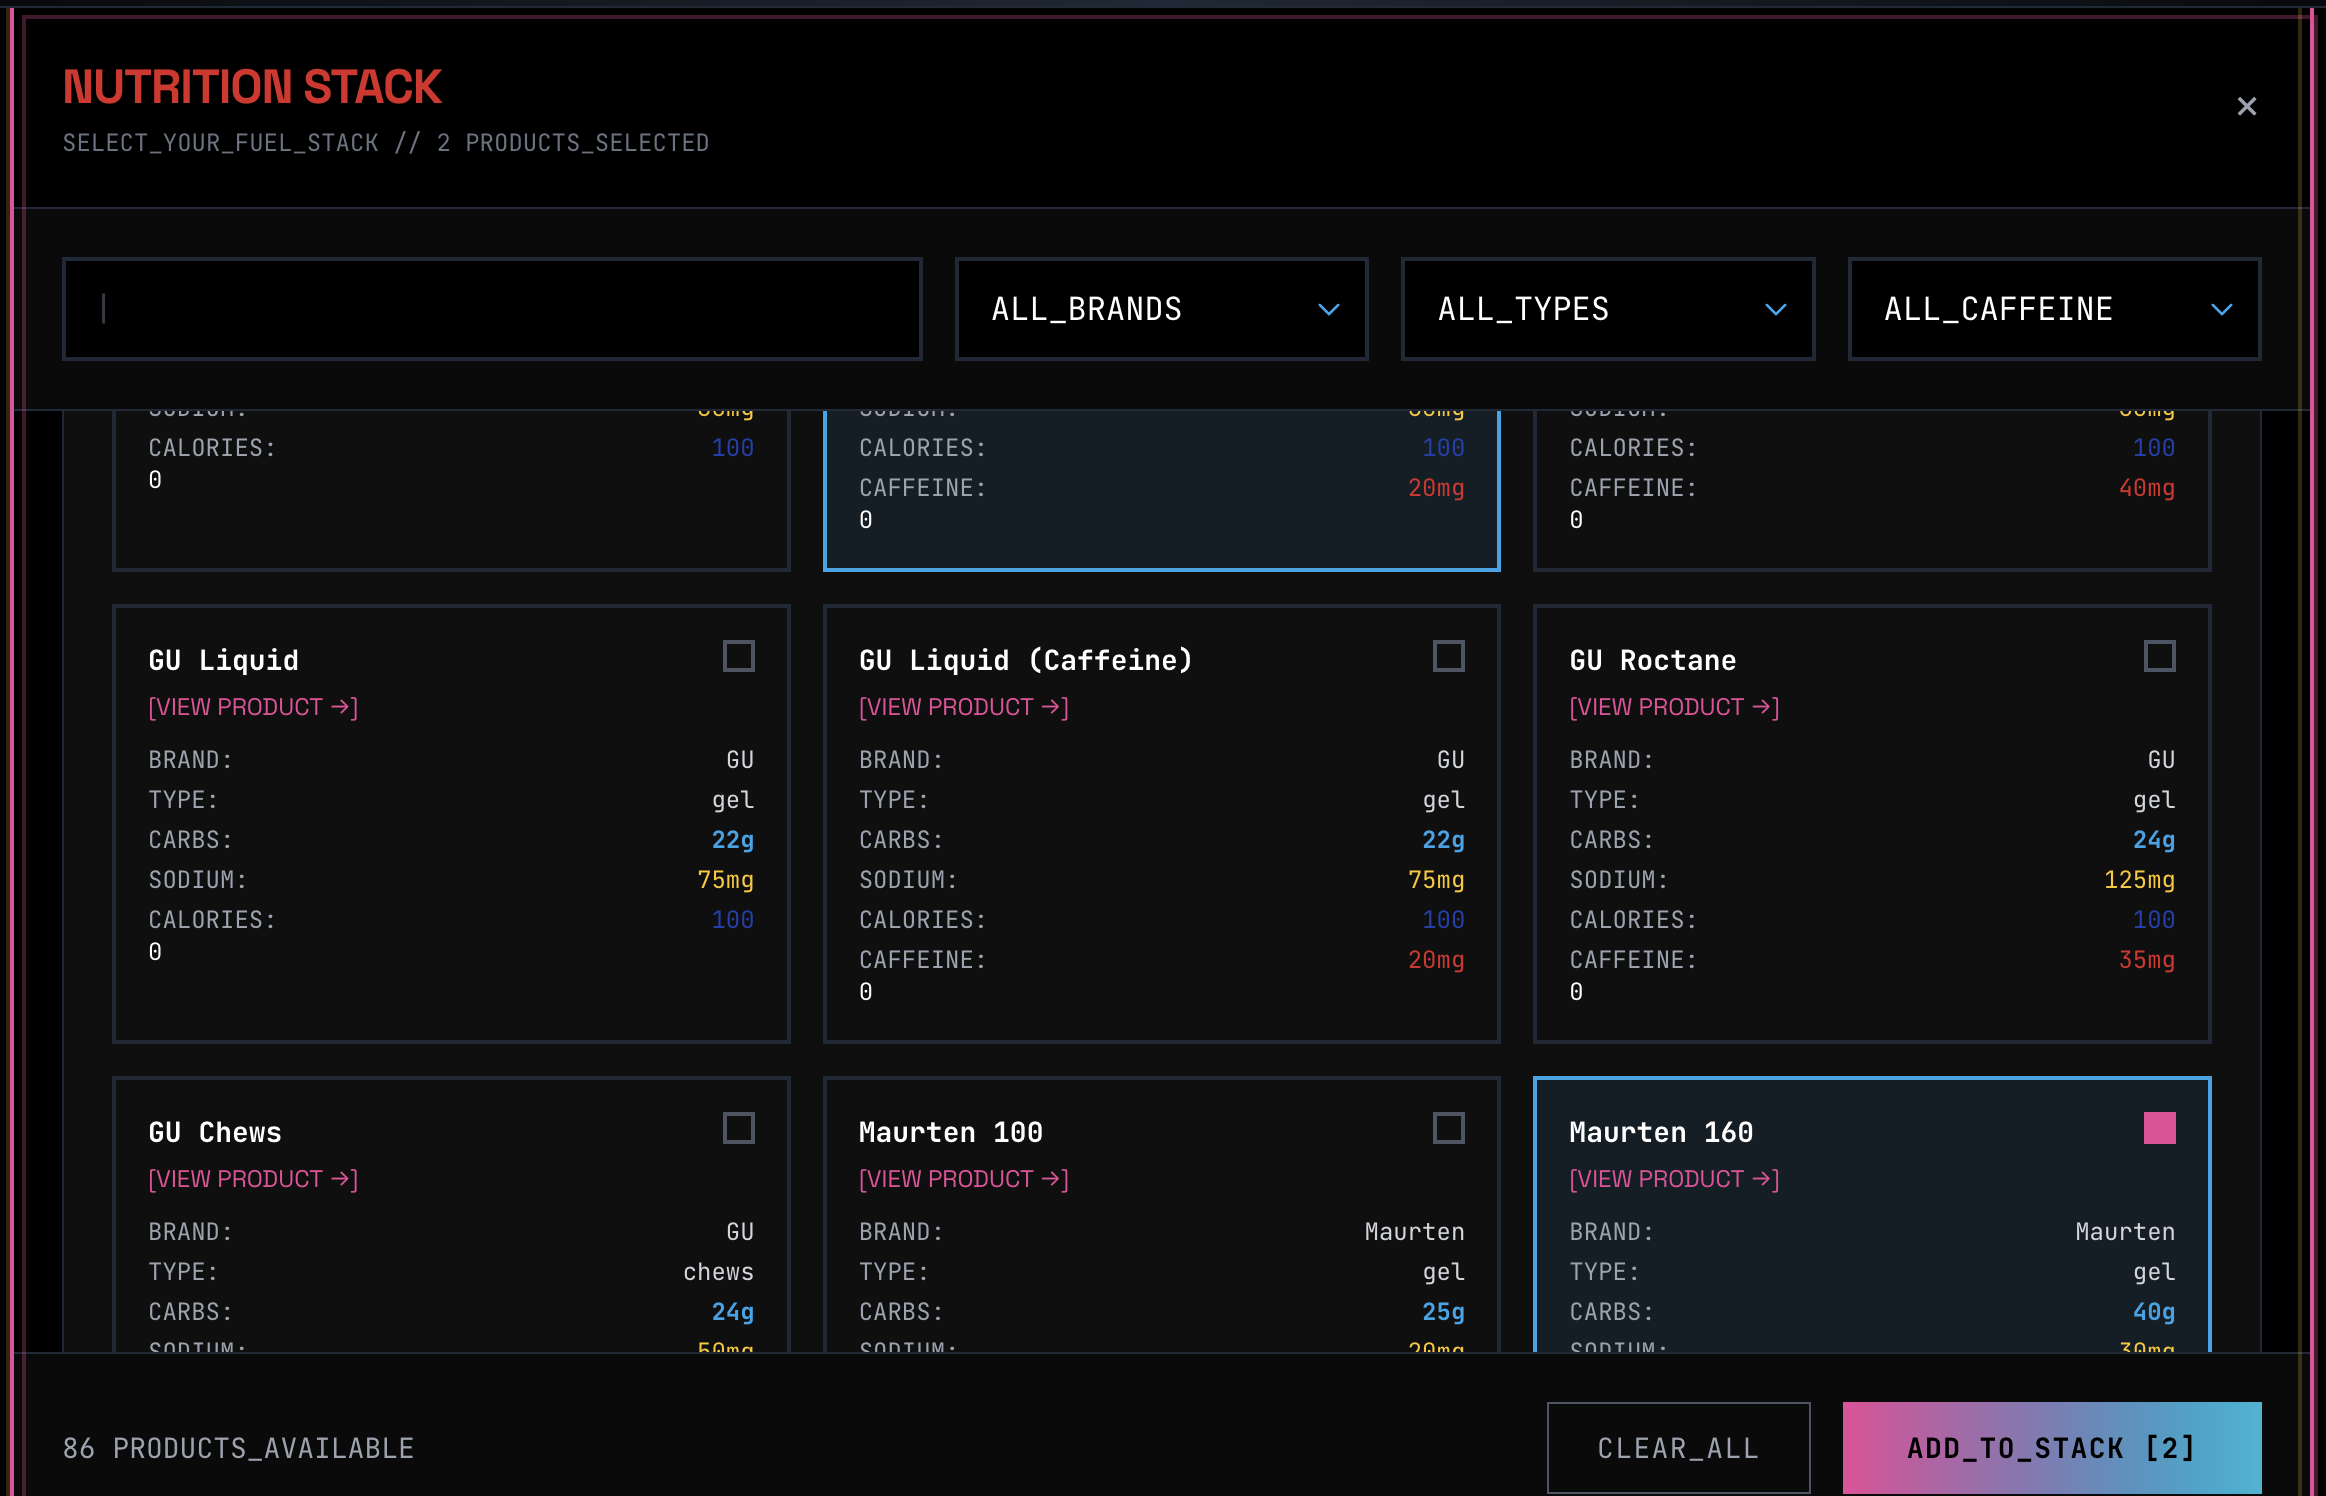This screenshot has height=1496, width=2326.
Task: Tick the GU Roctane checkbox
Action: (x=2160, y=657)
